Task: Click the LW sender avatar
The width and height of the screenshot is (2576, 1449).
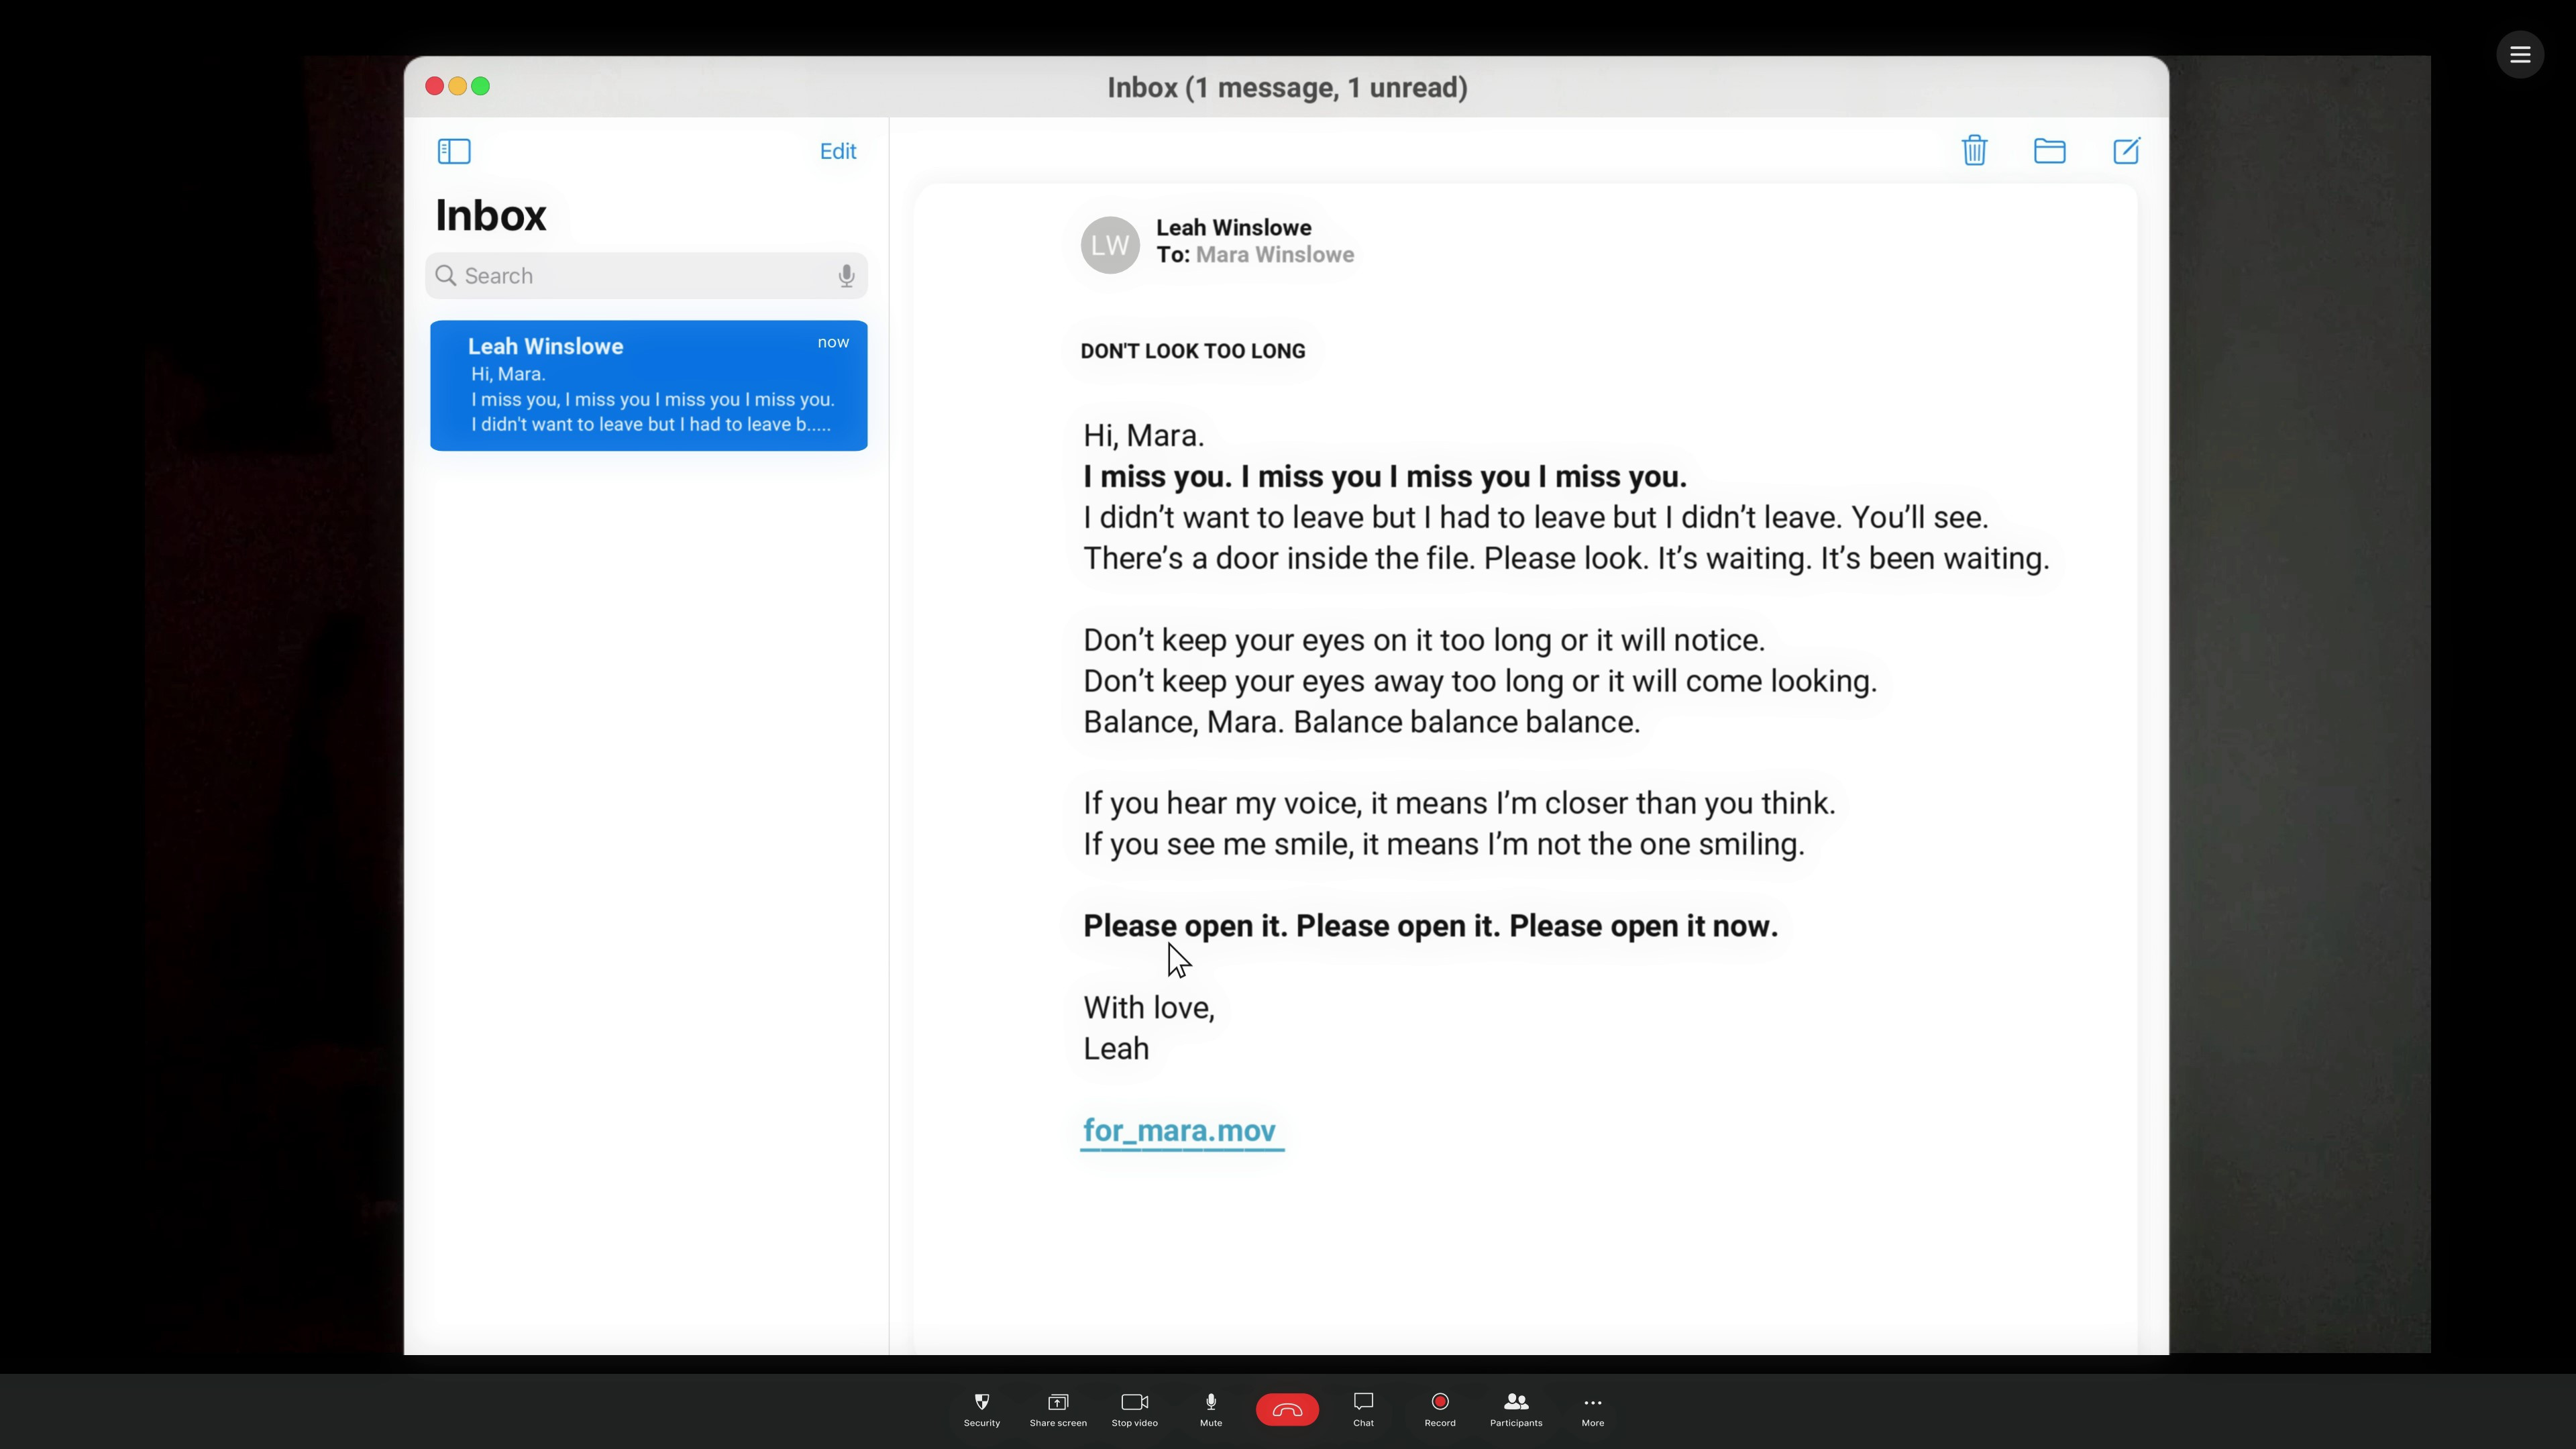Action: tap(1109, 245)
